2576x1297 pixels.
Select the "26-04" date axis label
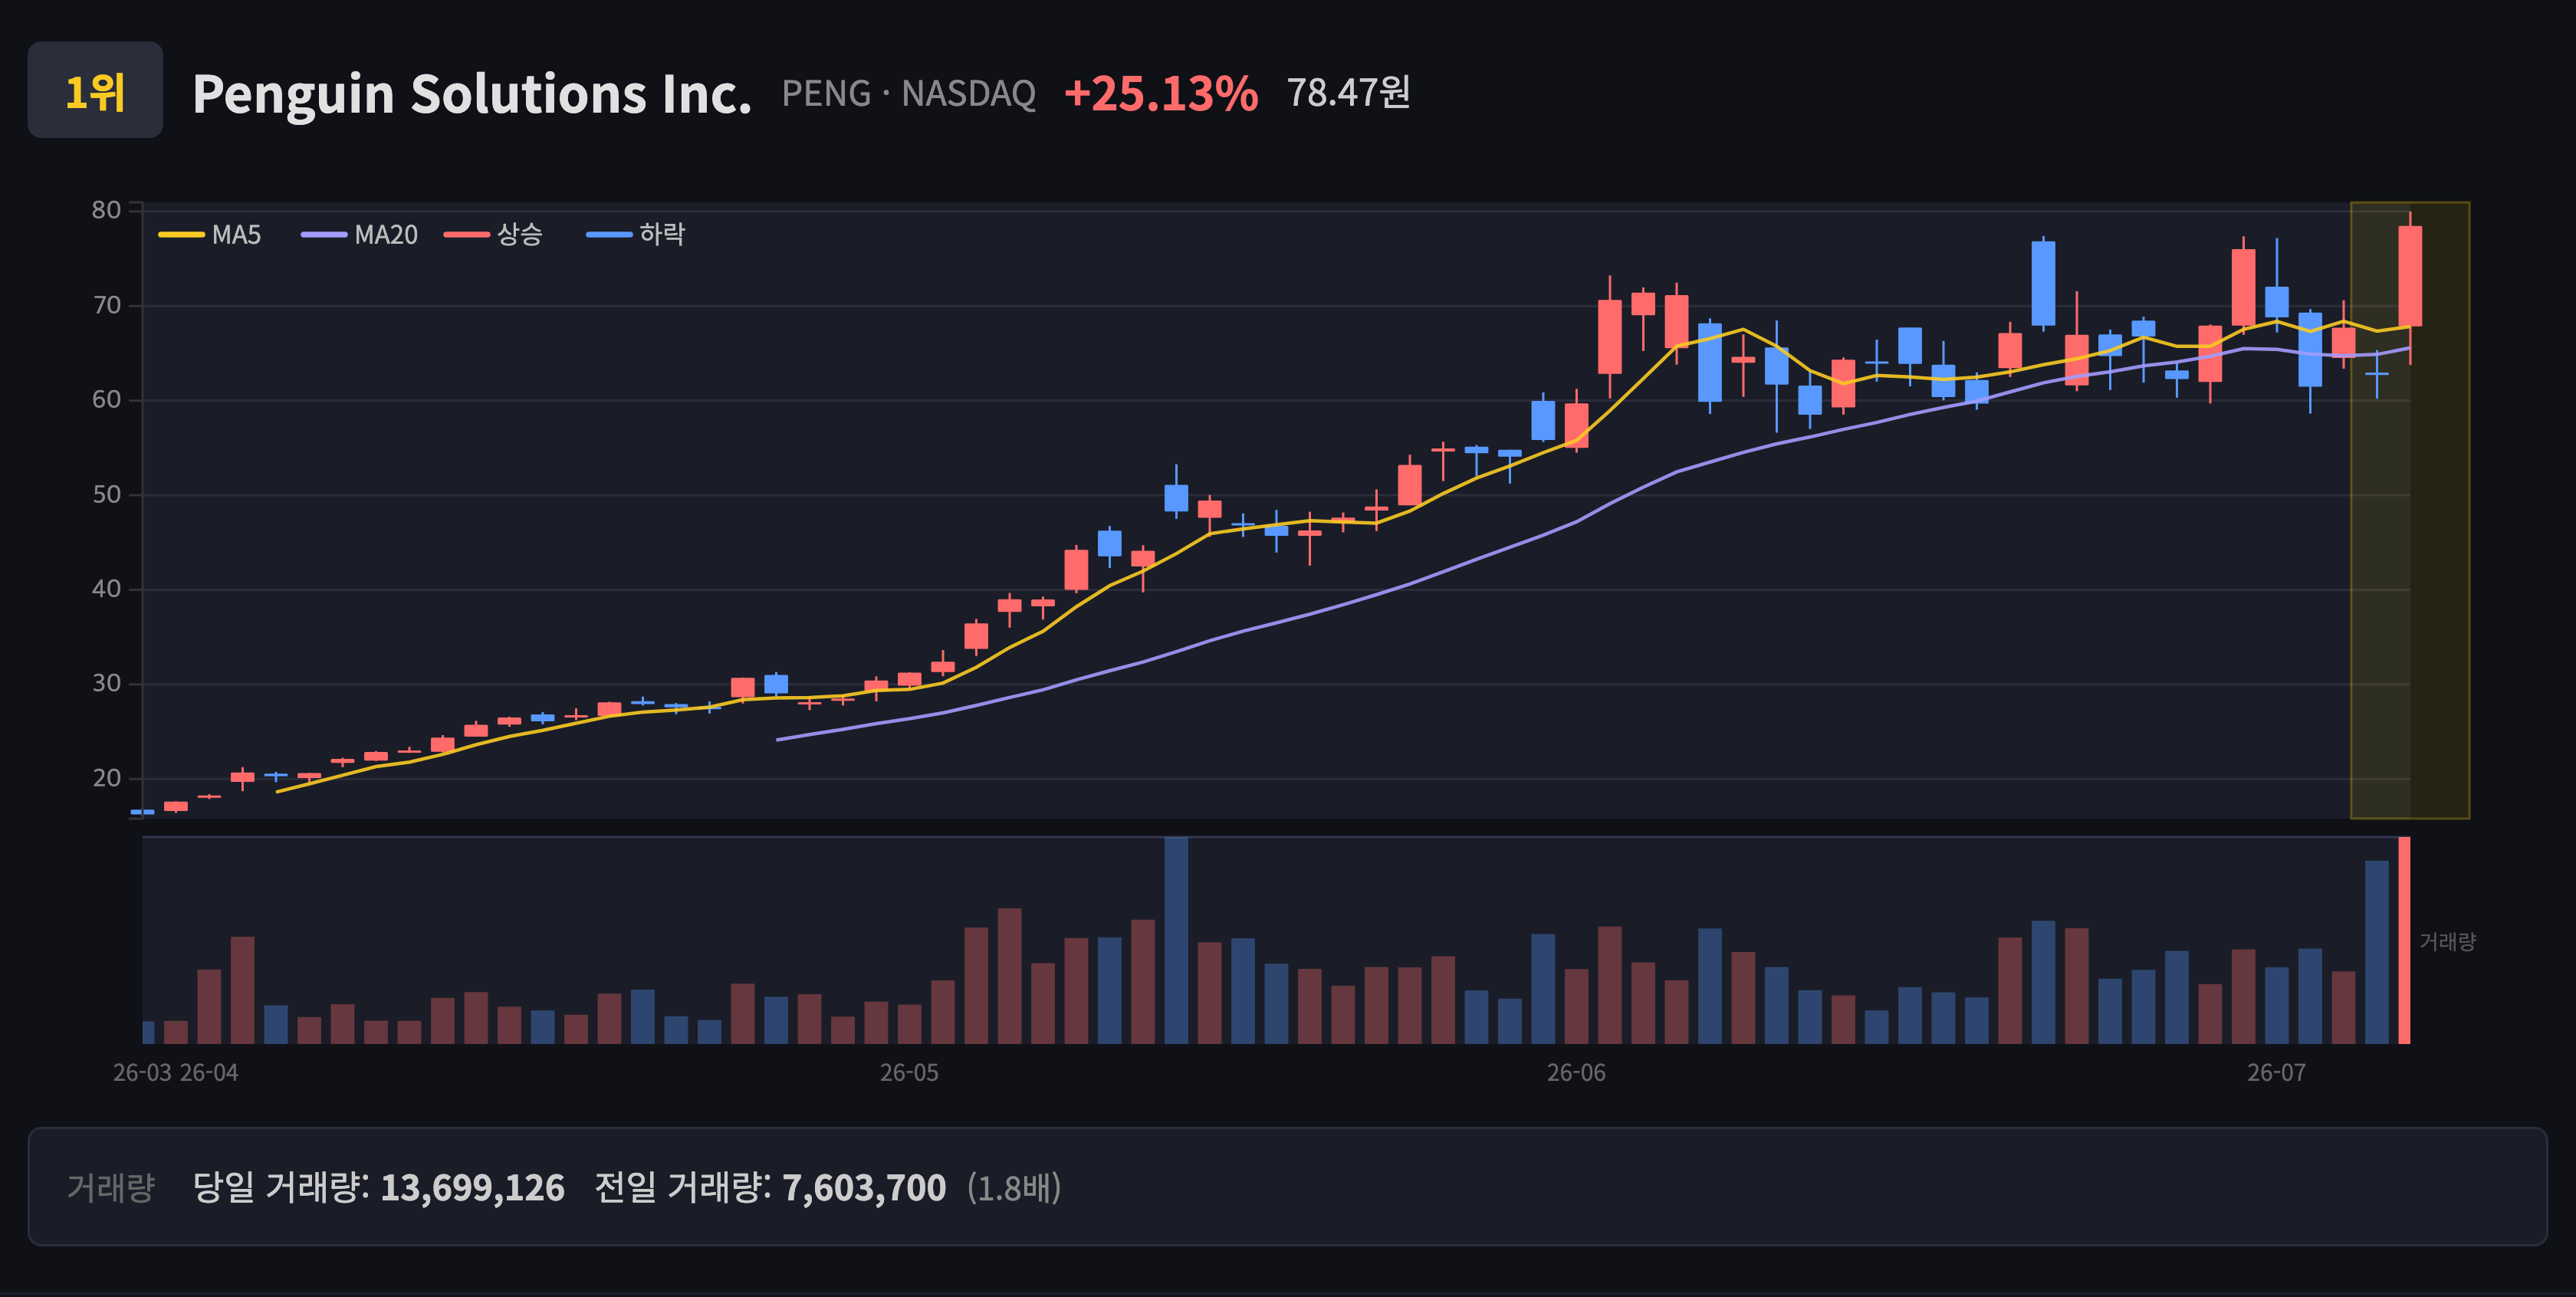tap(209, 1073)
